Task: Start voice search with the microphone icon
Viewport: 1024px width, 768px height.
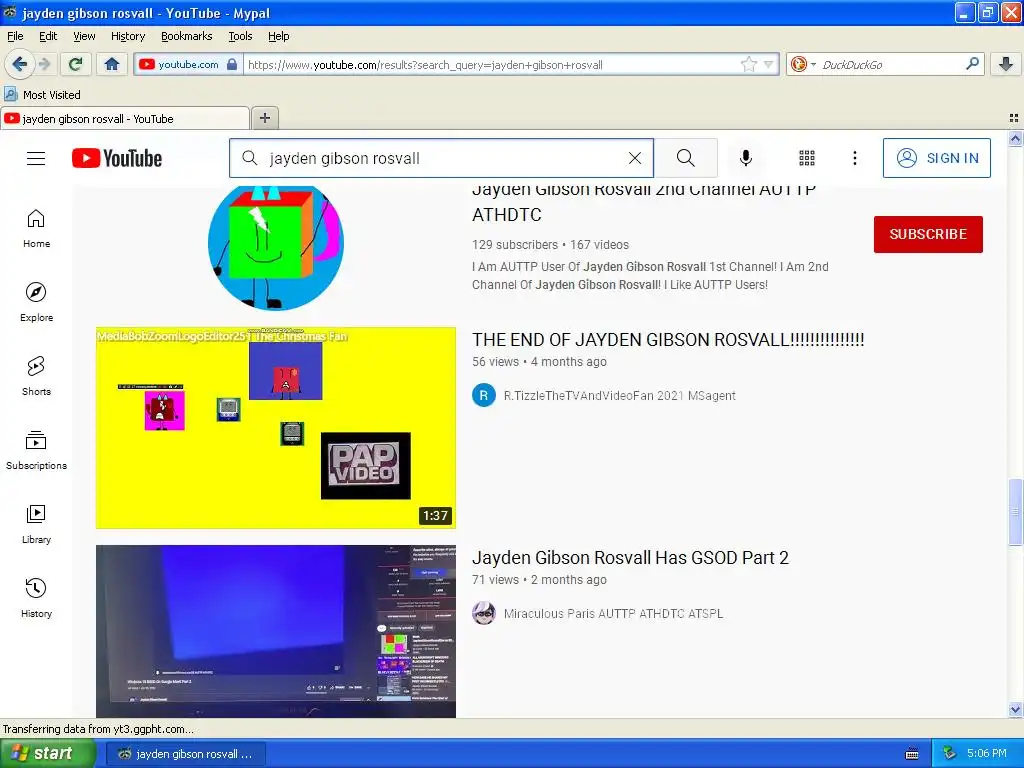Action: pos(746,158)
